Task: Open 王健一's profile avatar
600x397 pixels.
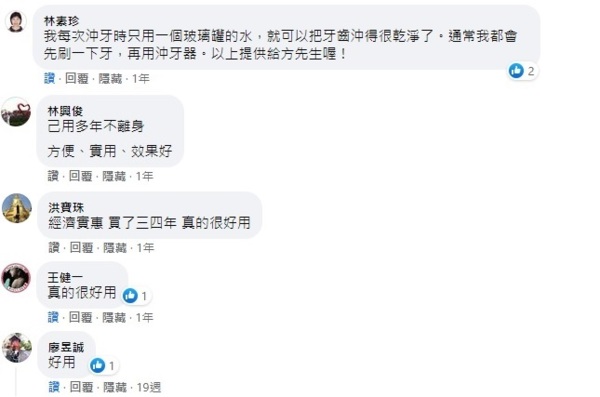Action: 16,278
